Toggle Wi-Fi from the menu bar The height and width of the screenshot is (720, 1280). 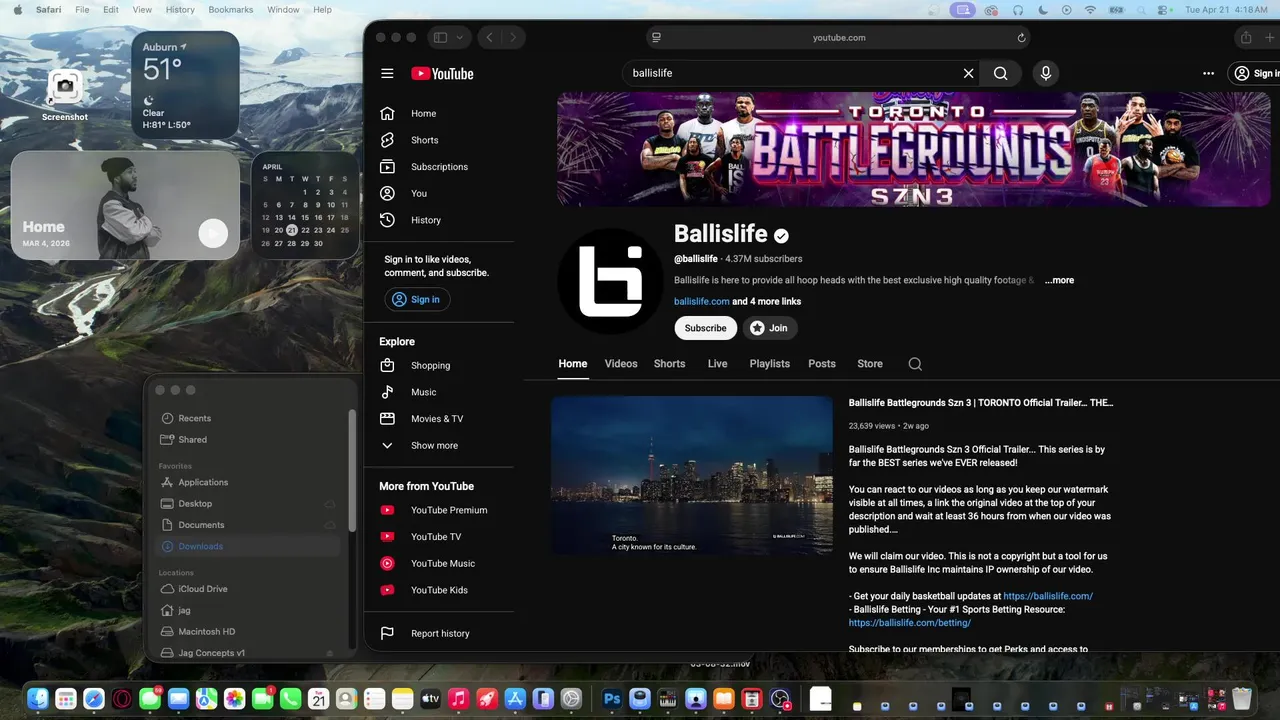pos(1090,9)
